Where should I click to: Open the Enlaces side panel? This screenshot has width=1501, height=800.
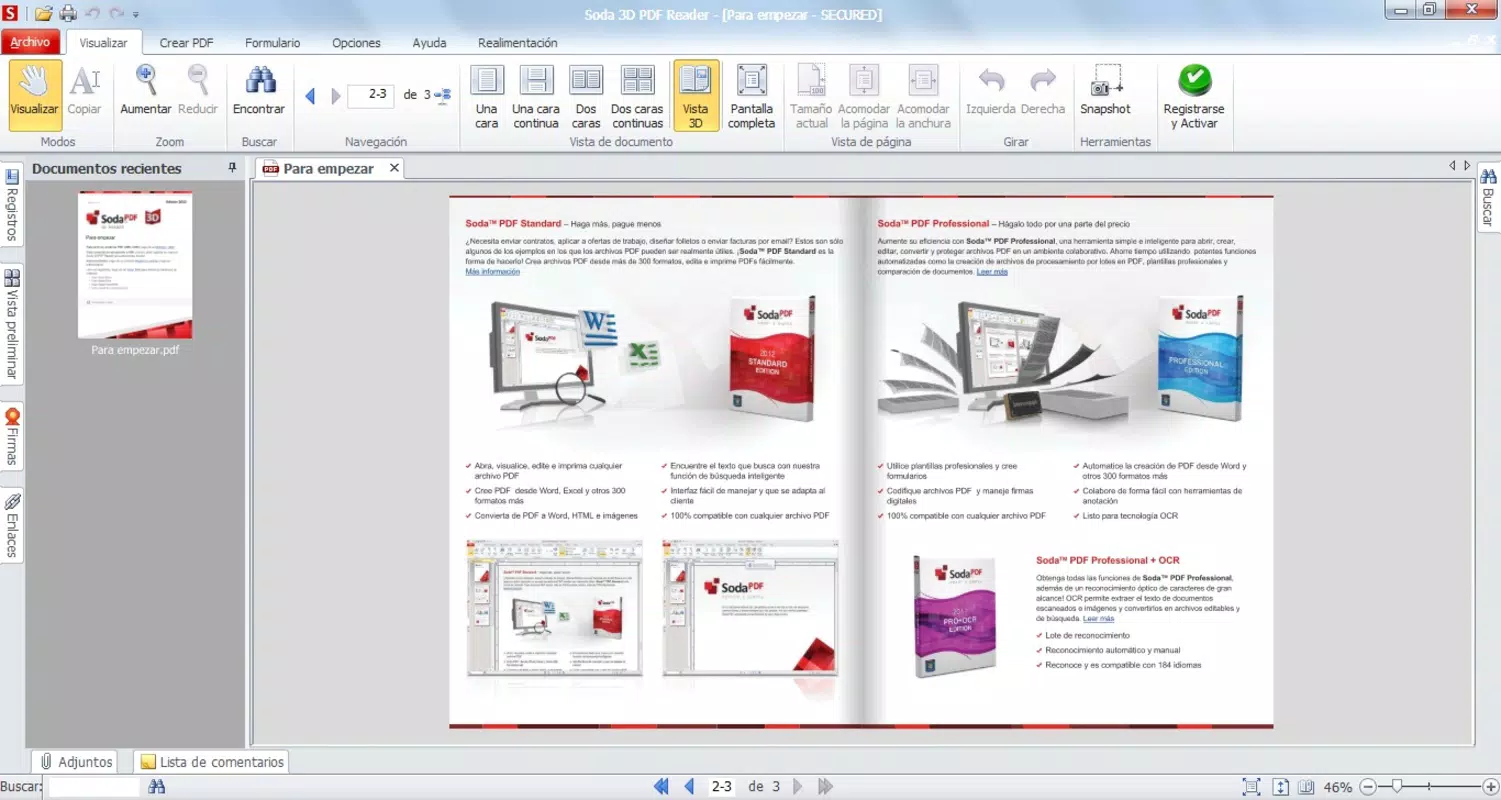point(11,526)
